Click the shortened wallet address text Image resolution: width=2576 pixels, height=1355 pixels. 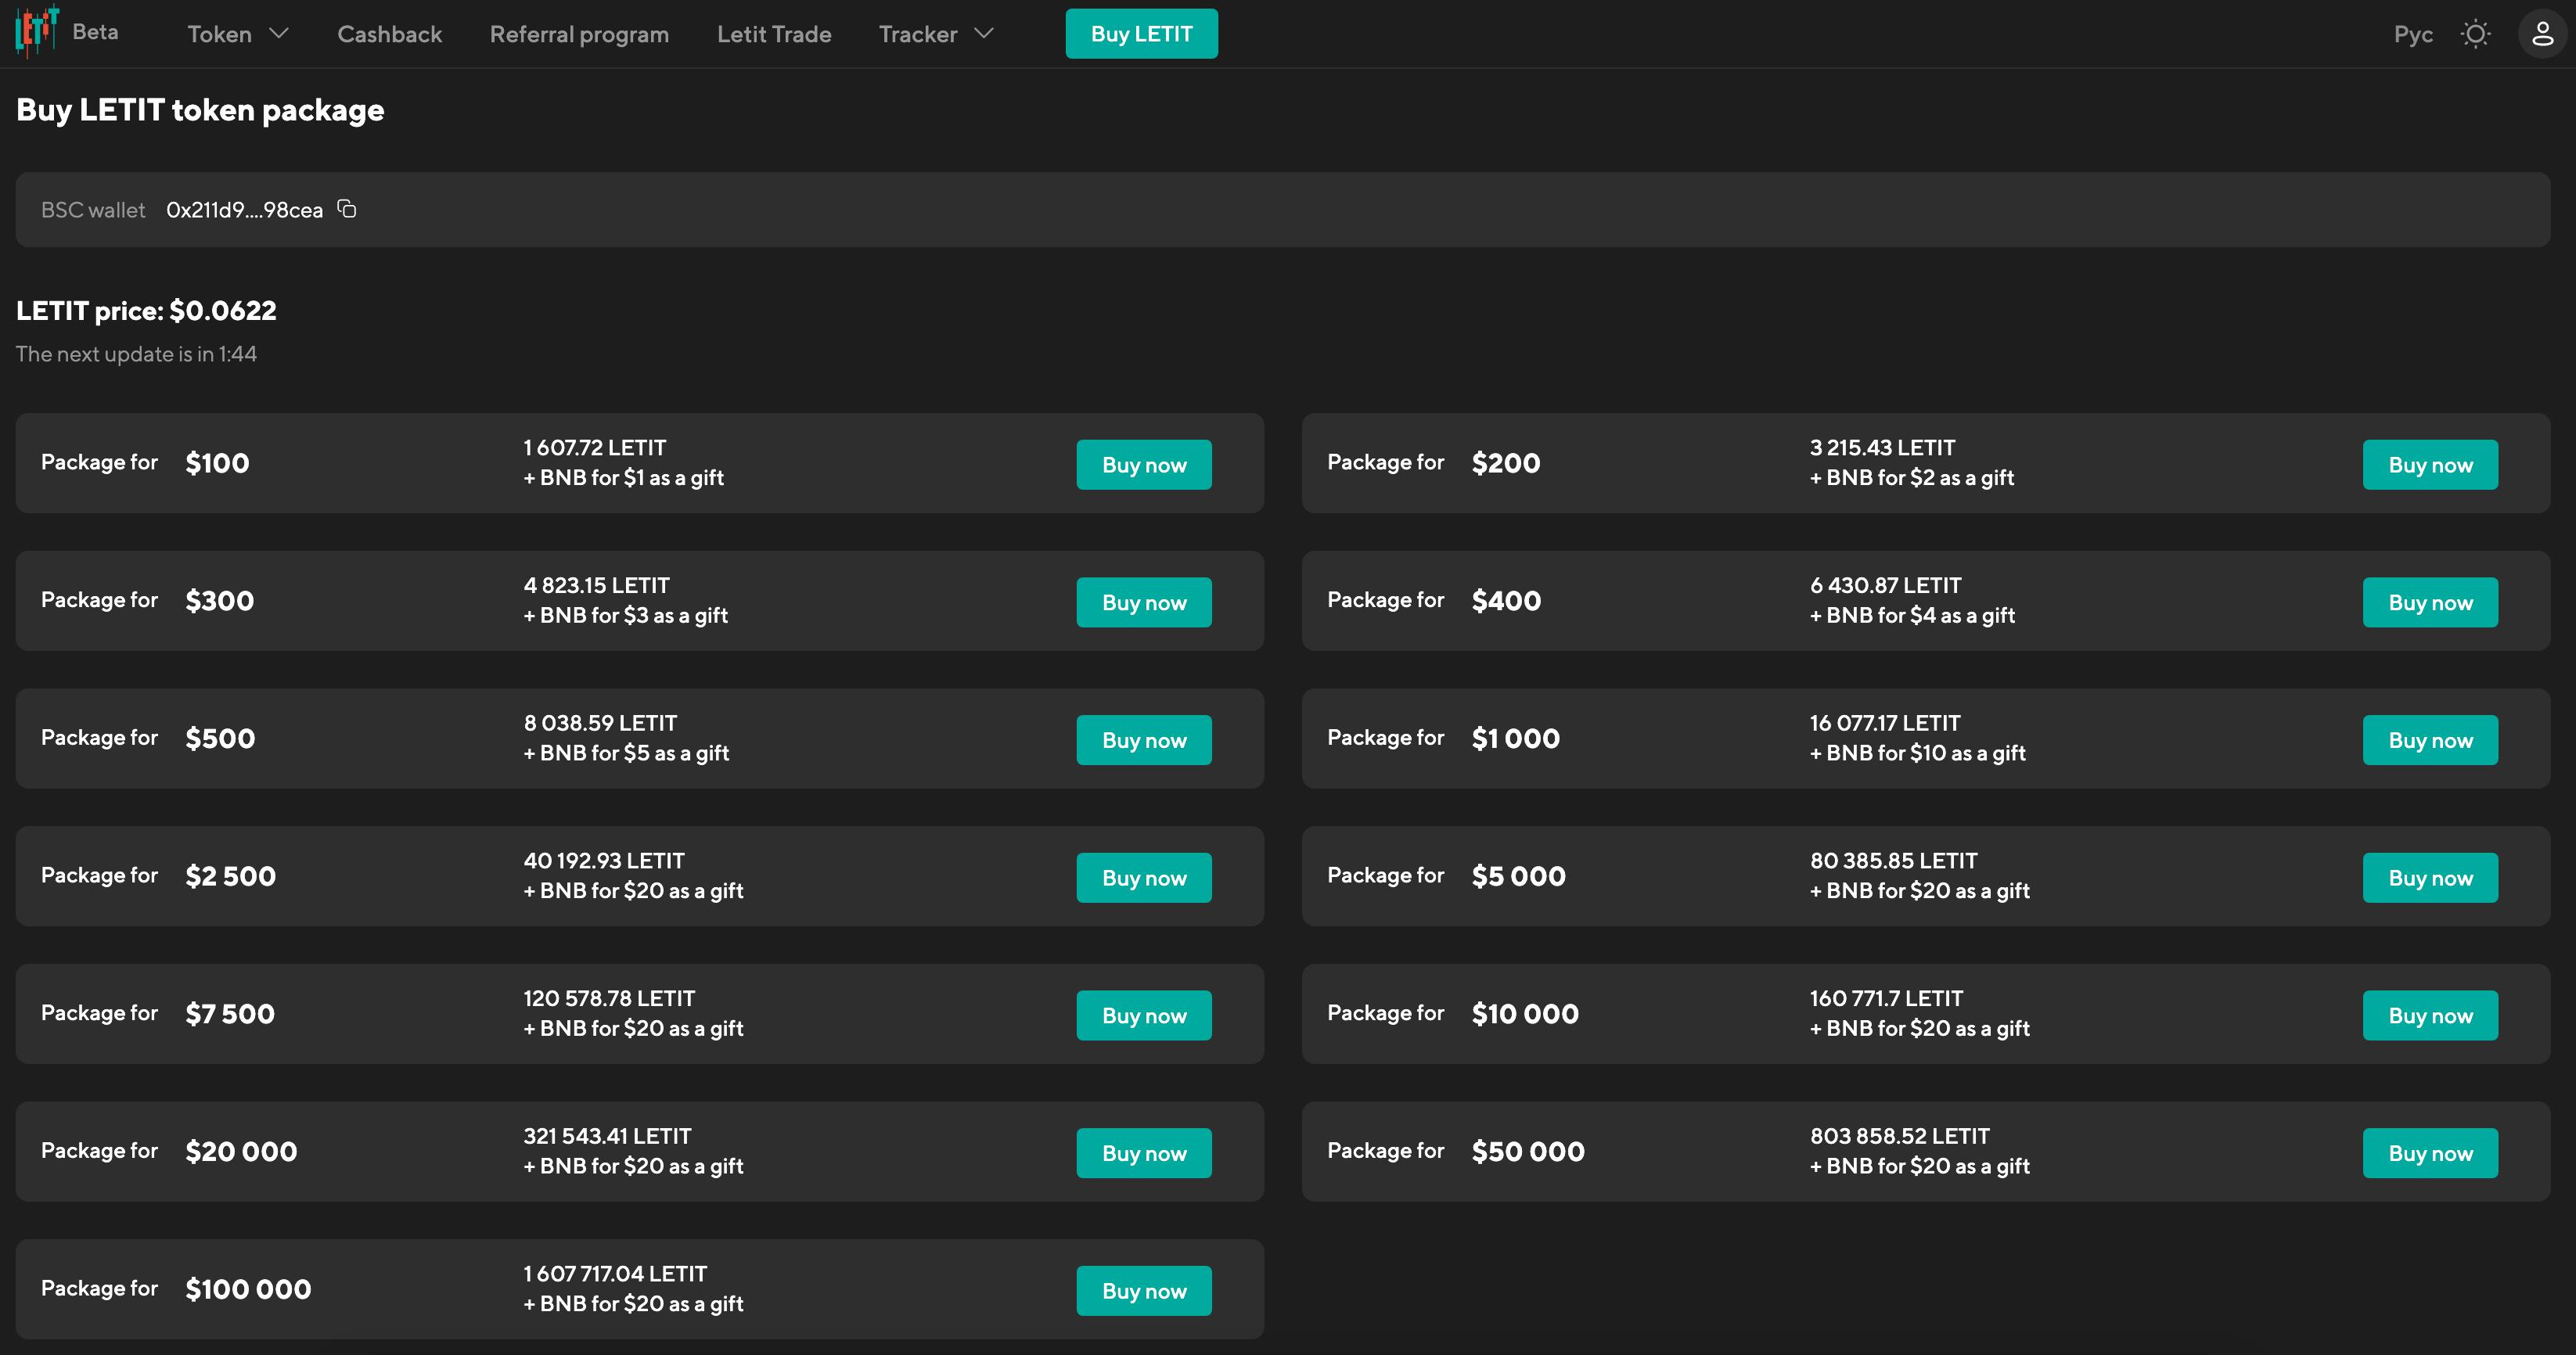click(x=244, y=210)
